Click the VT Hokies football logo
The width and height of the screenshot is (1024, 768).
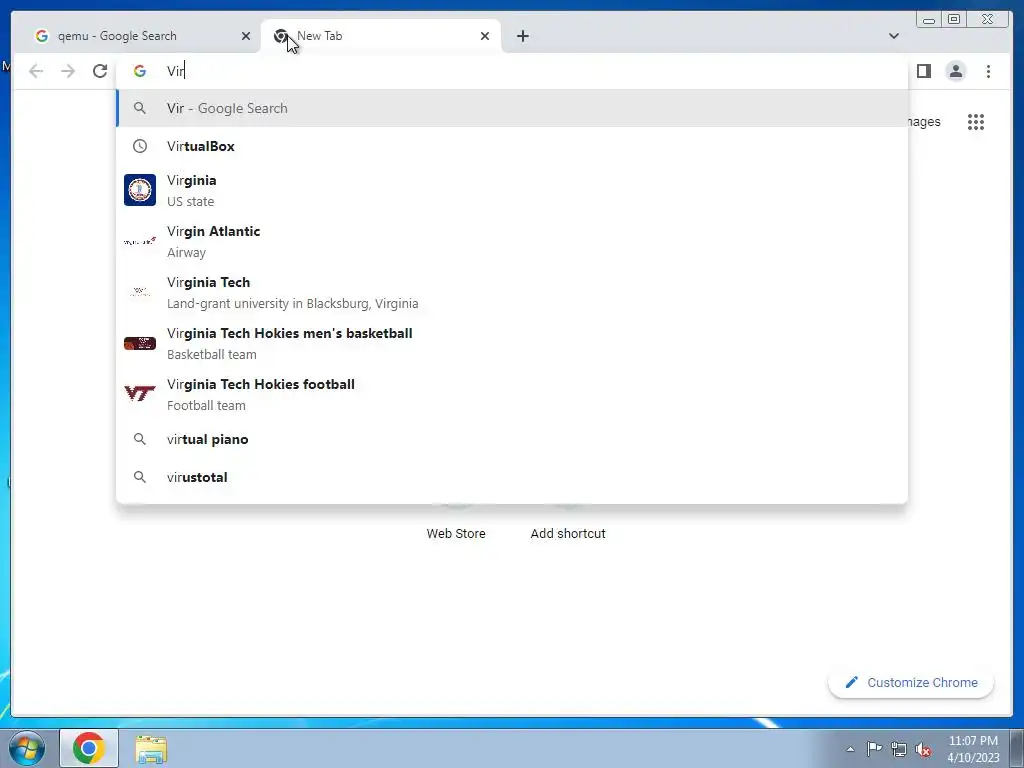(x=140, y=394)
